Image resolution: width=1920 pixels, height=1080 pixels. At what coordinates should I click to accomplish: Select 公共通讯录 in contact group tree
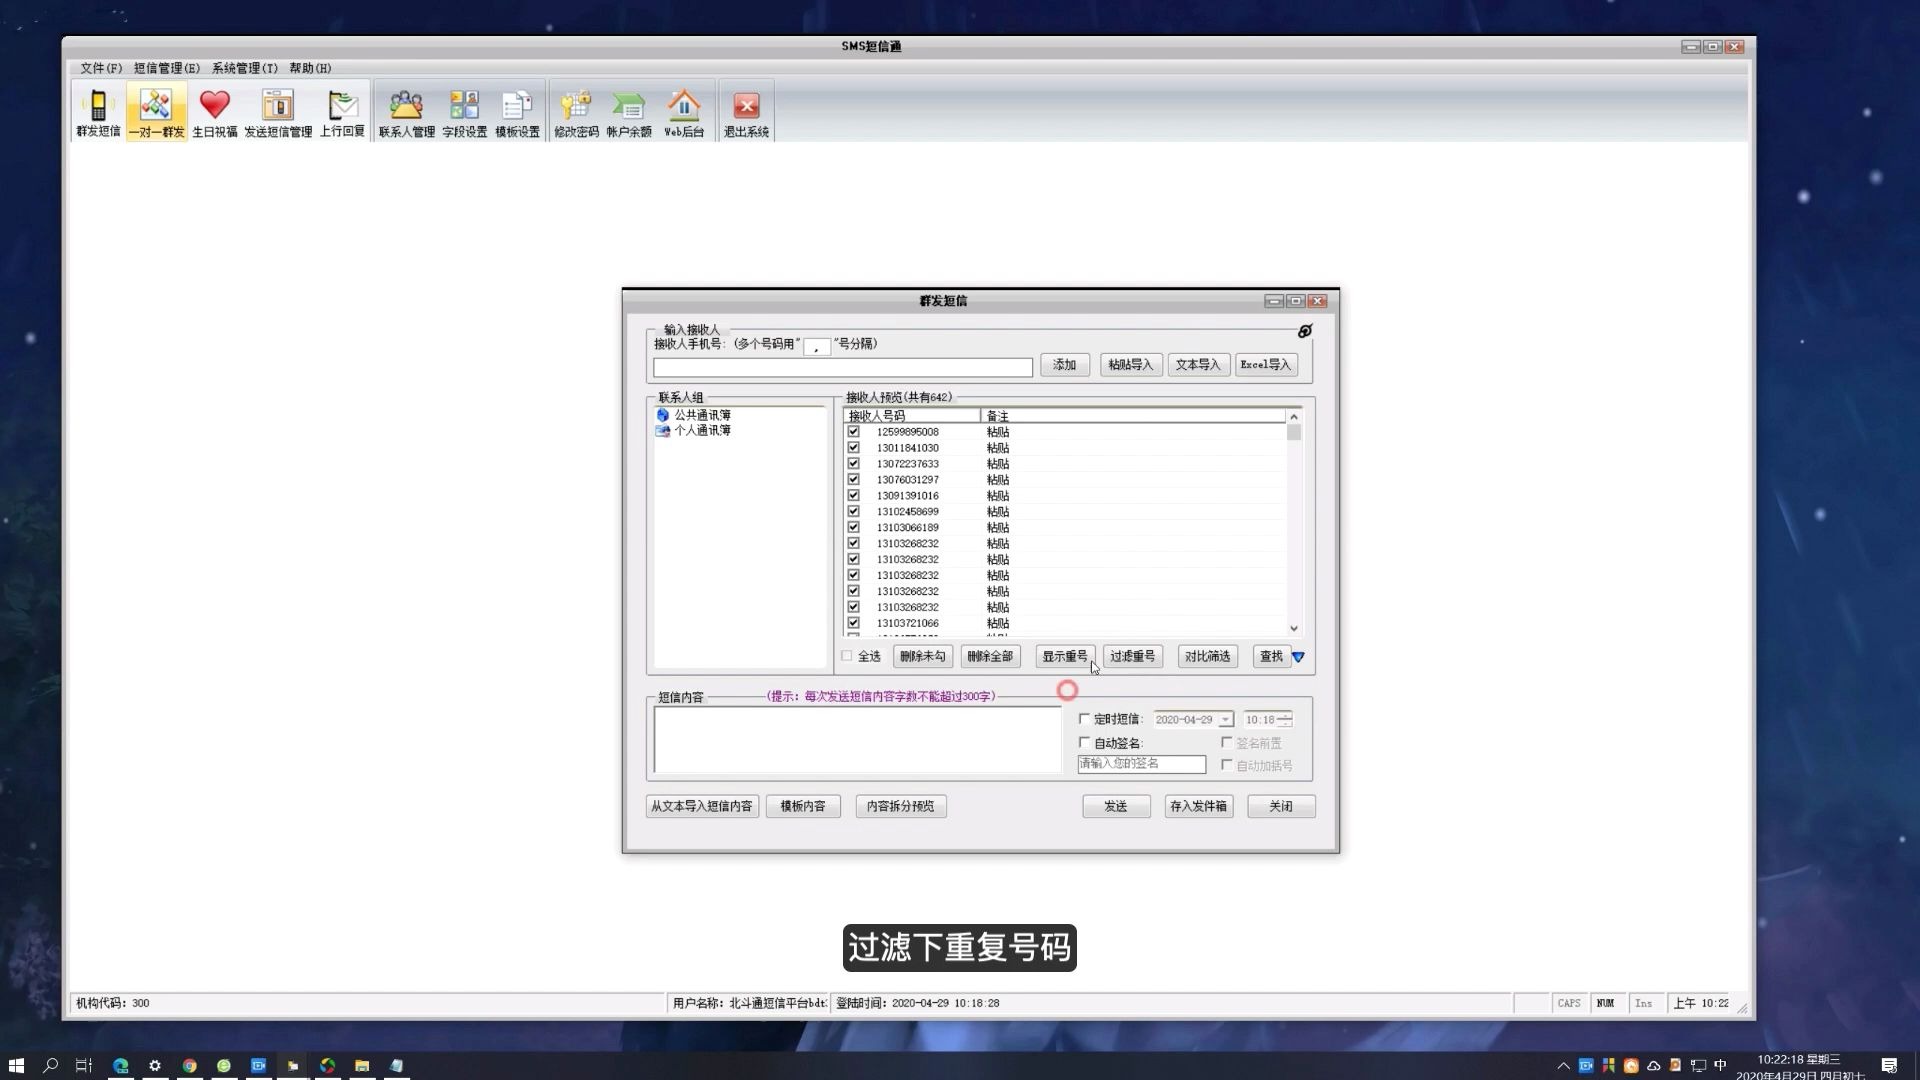tap(701, 415)
